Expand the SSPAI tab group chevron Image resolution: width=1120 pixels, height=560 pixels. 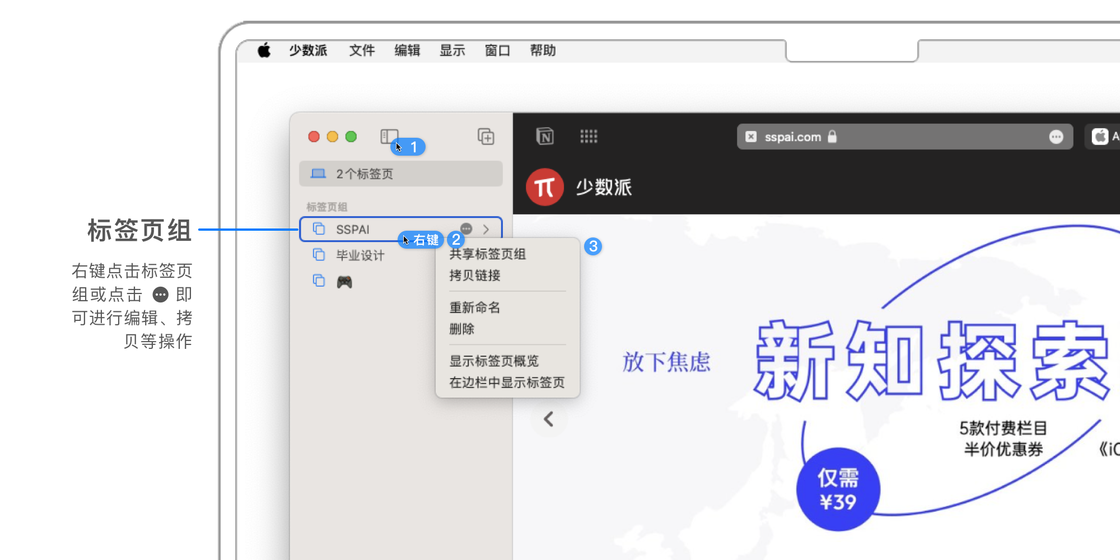[487, 229]
